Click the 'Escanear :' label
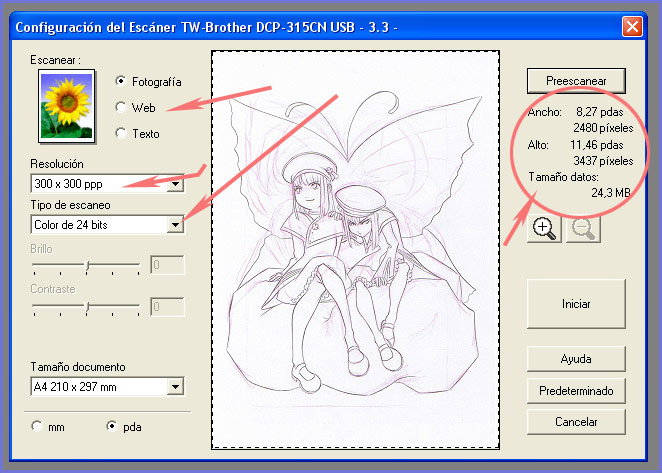Viewport: 662px width, 473px height. (55, 60)
